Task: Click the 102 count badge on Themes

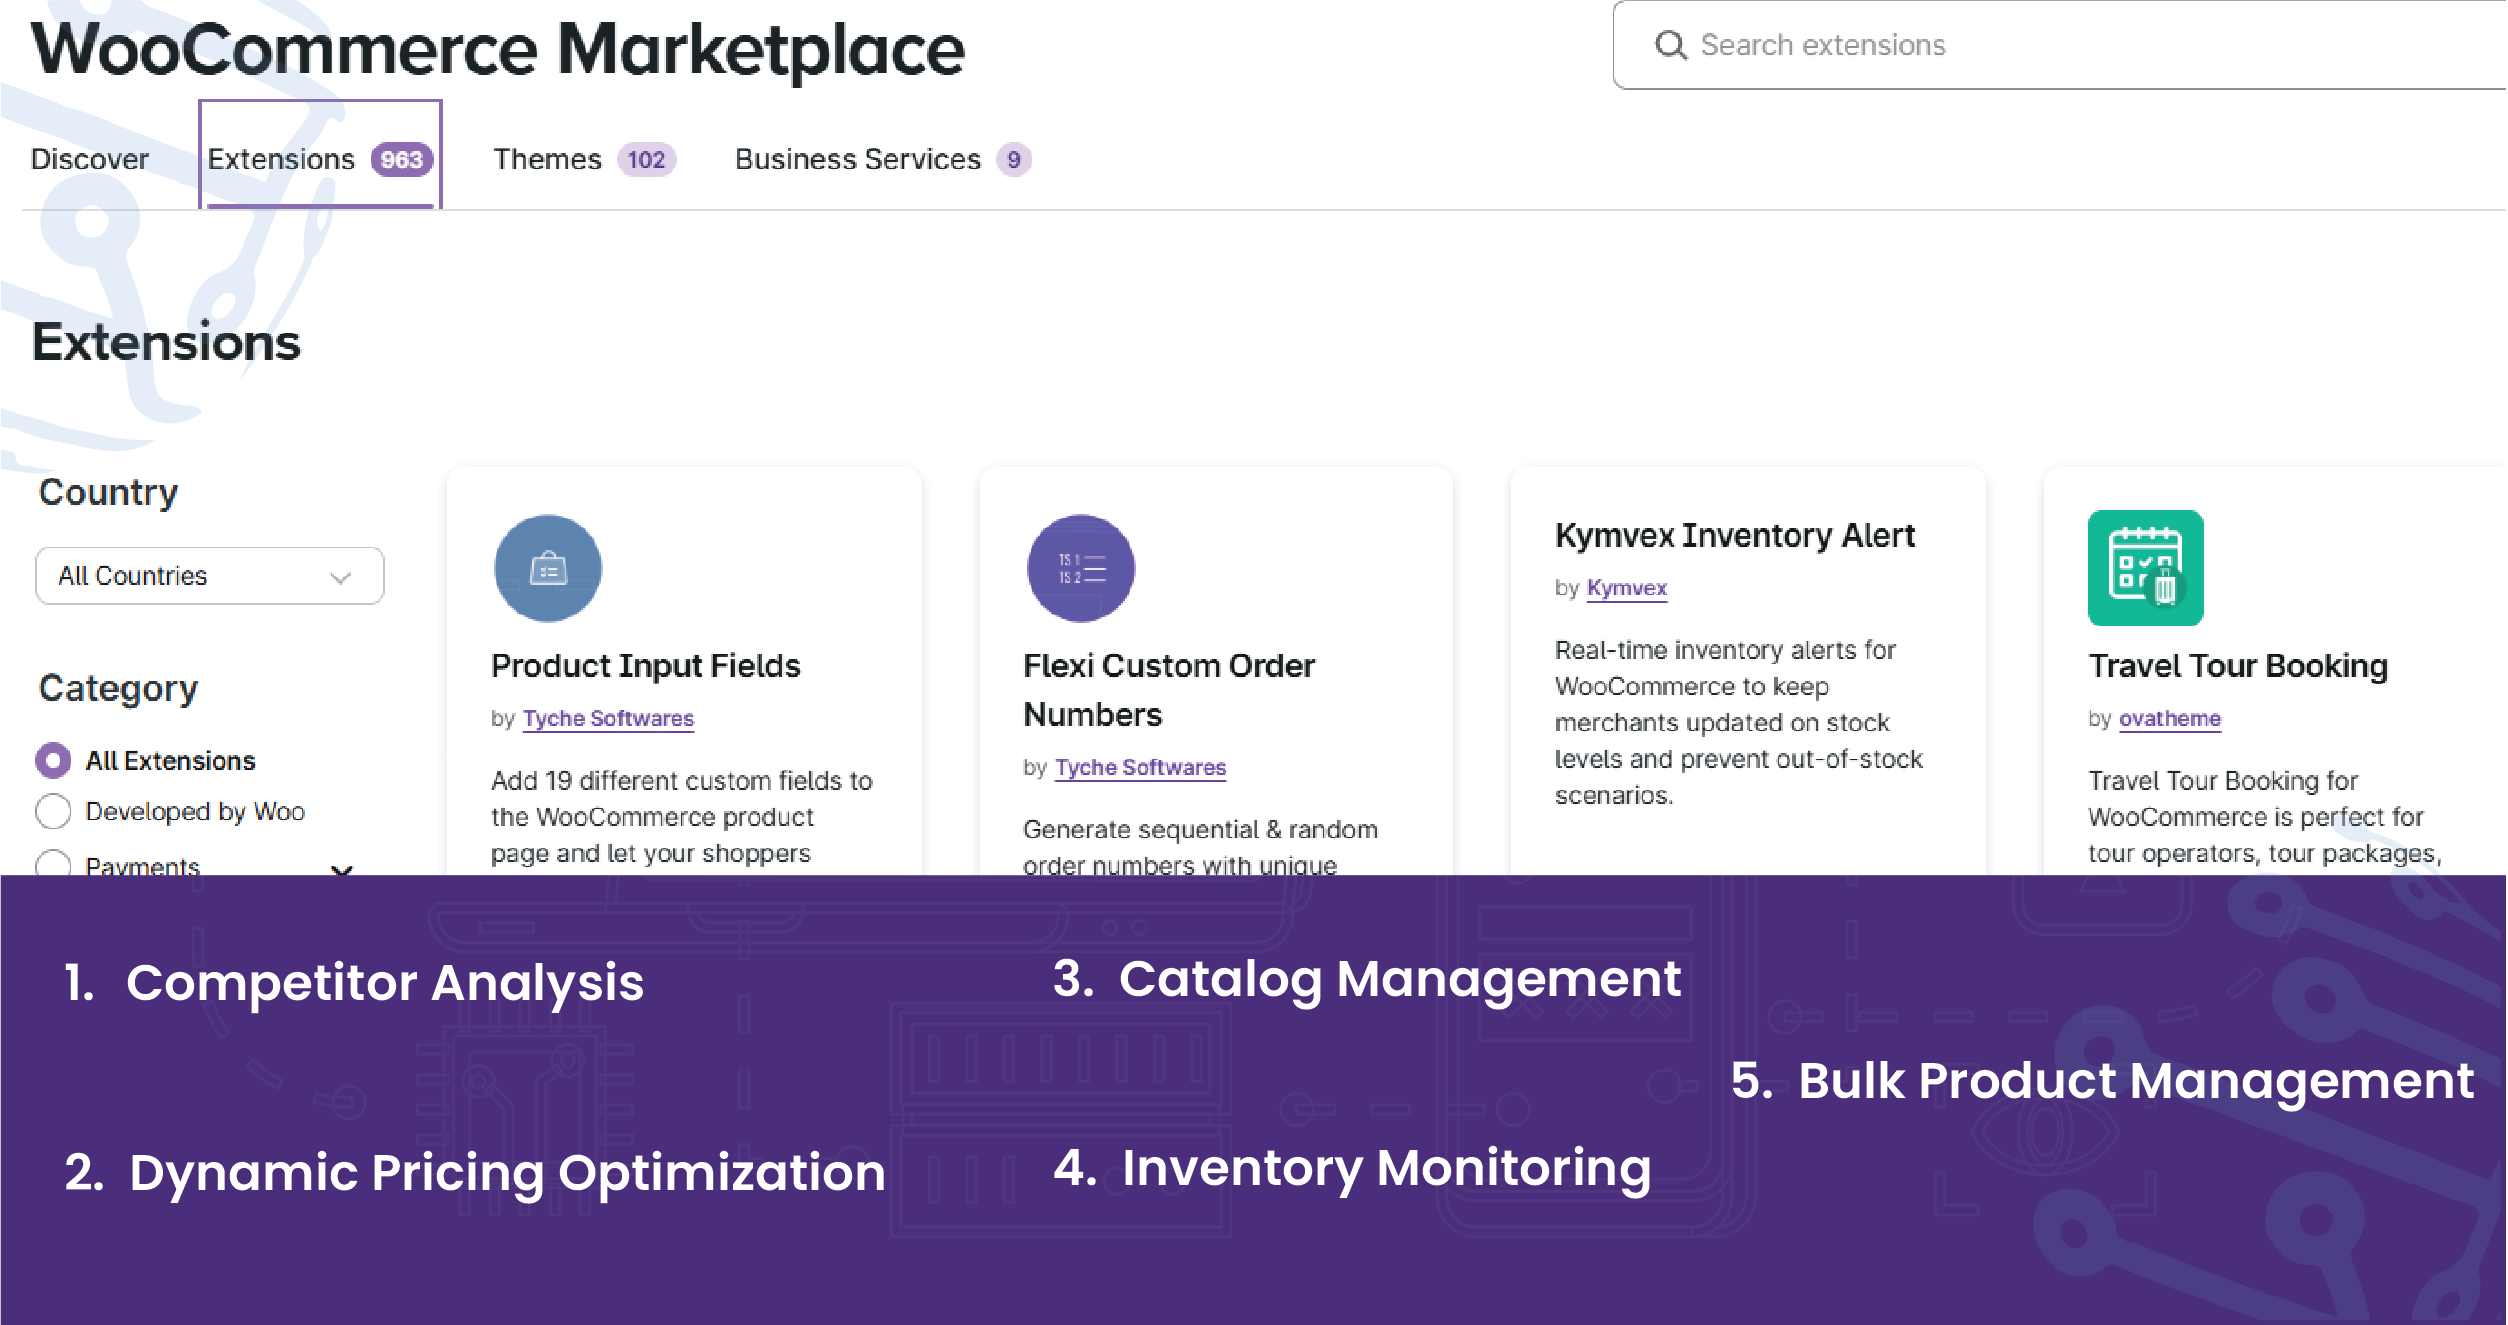Action: (646, 160)
